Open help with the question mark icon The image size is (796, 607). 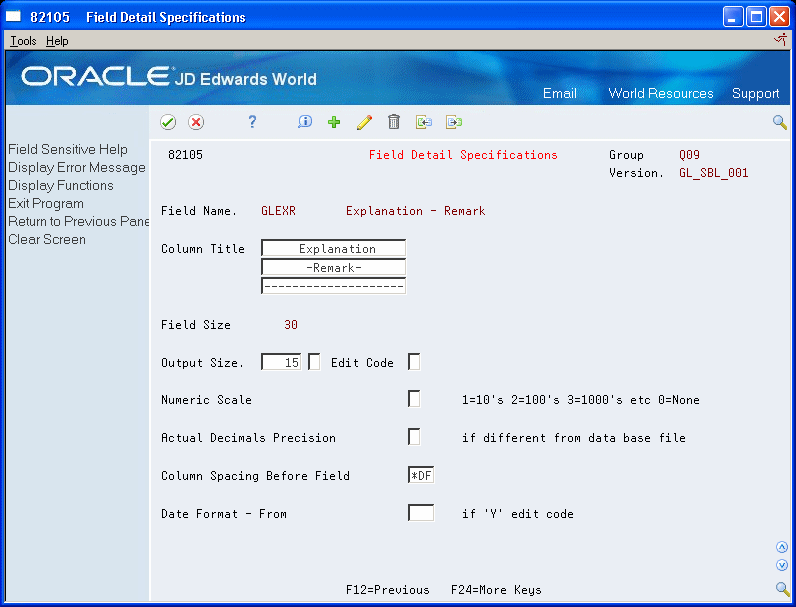click(252, 122)
